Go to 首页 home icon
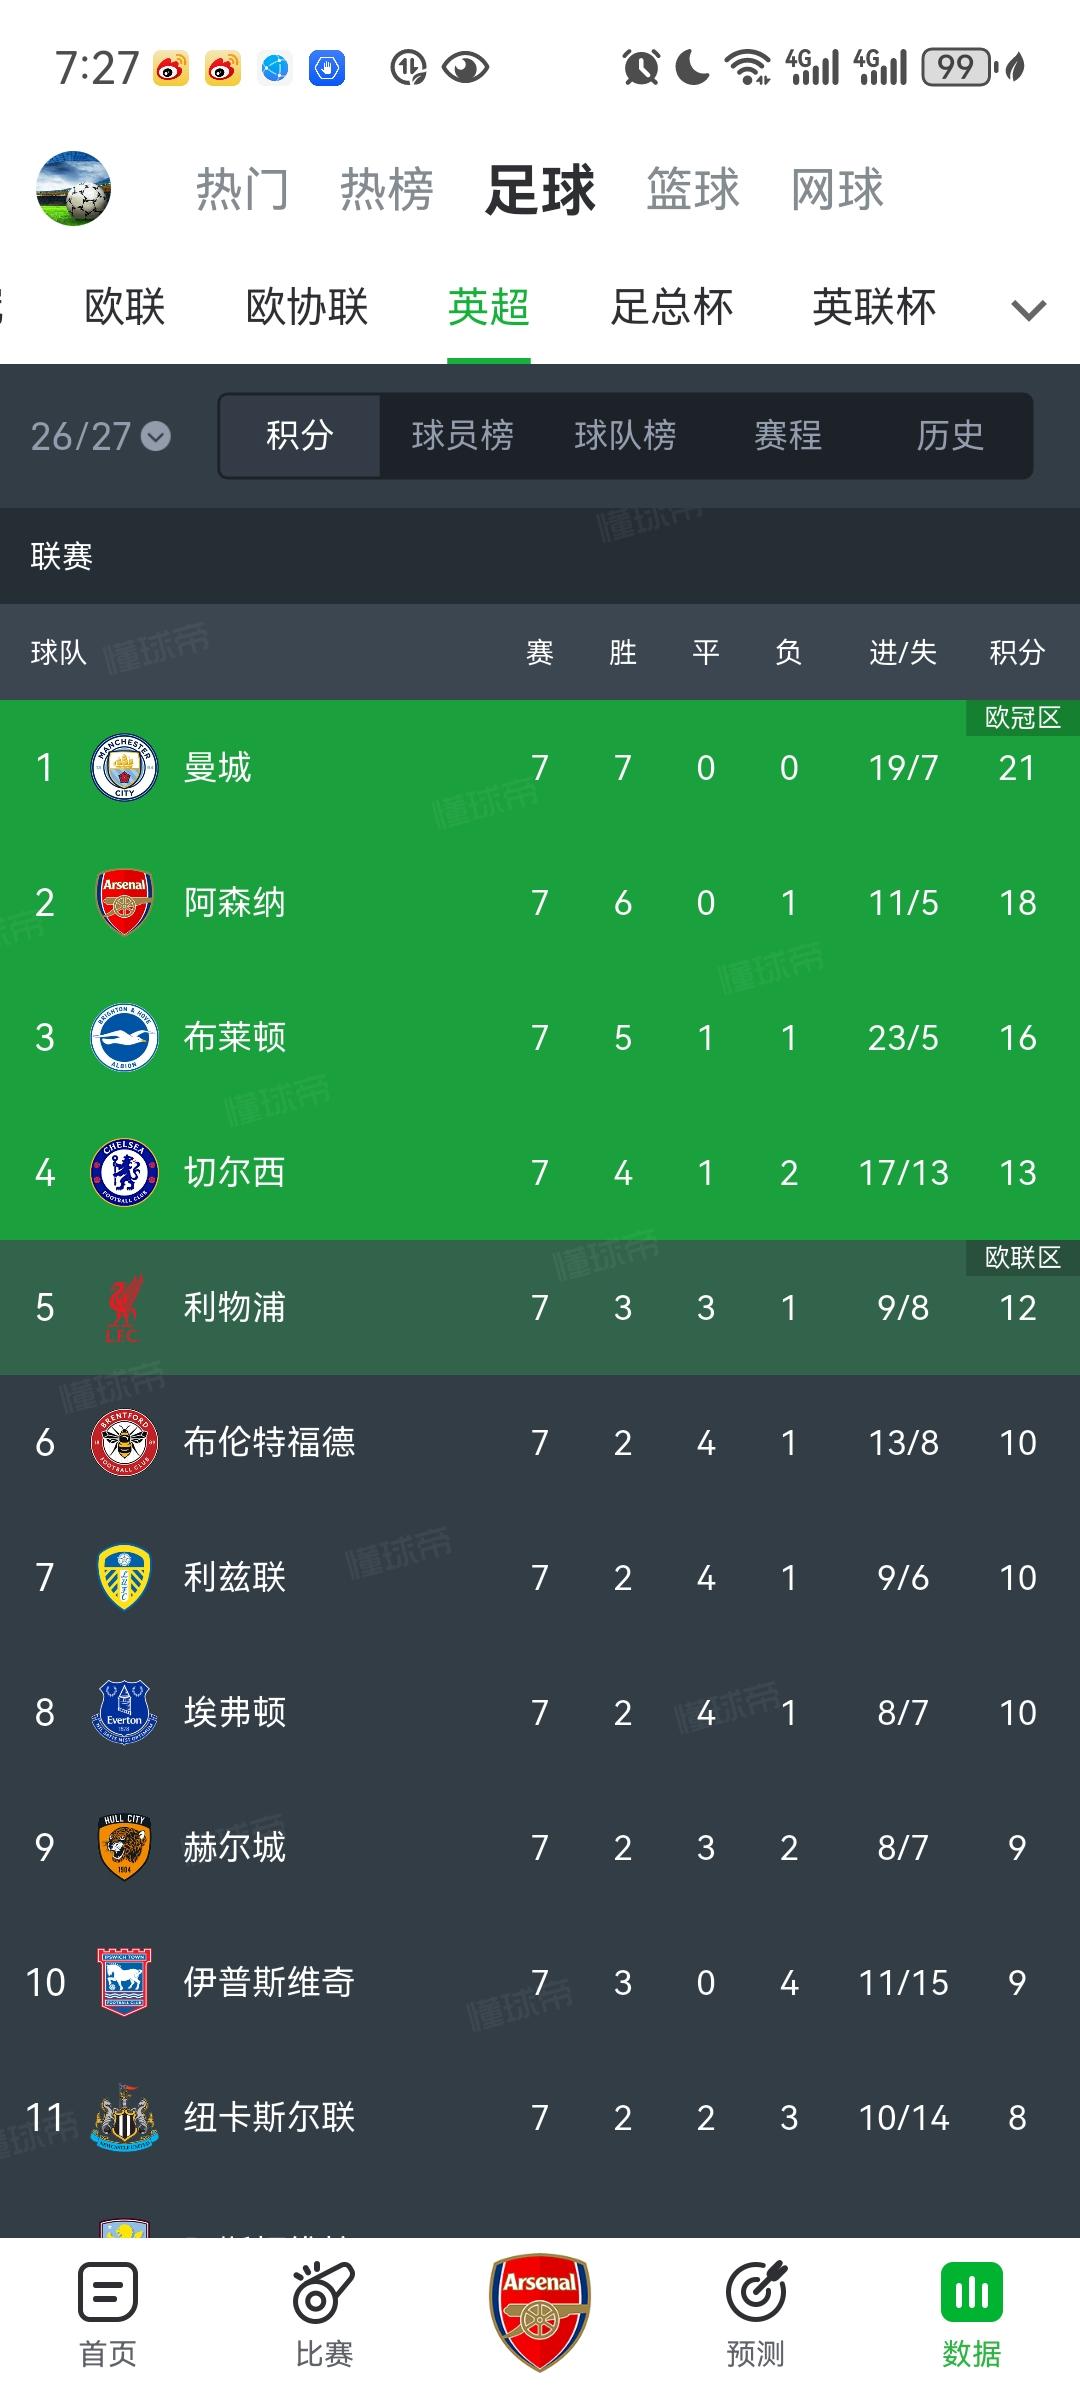 coord(108,2292)
